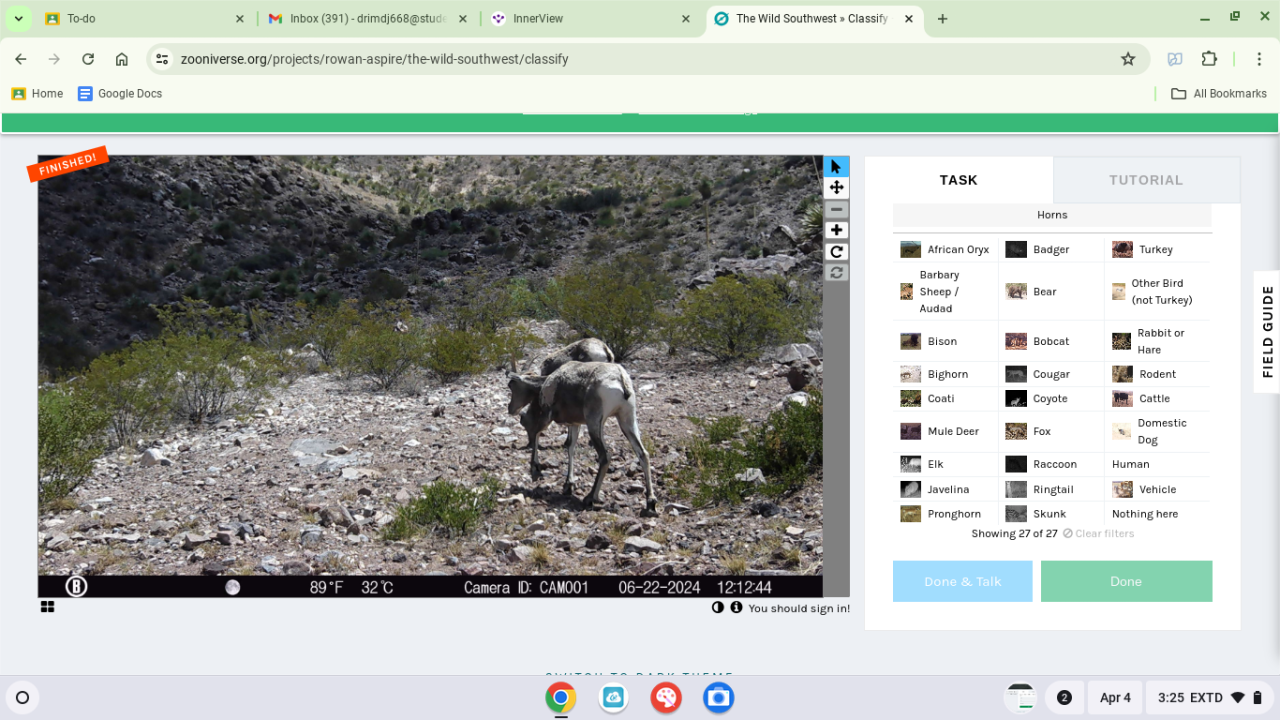The image size is (1280, 720).
Task: Choose African Oryx from species list
Action: point(946,250)
